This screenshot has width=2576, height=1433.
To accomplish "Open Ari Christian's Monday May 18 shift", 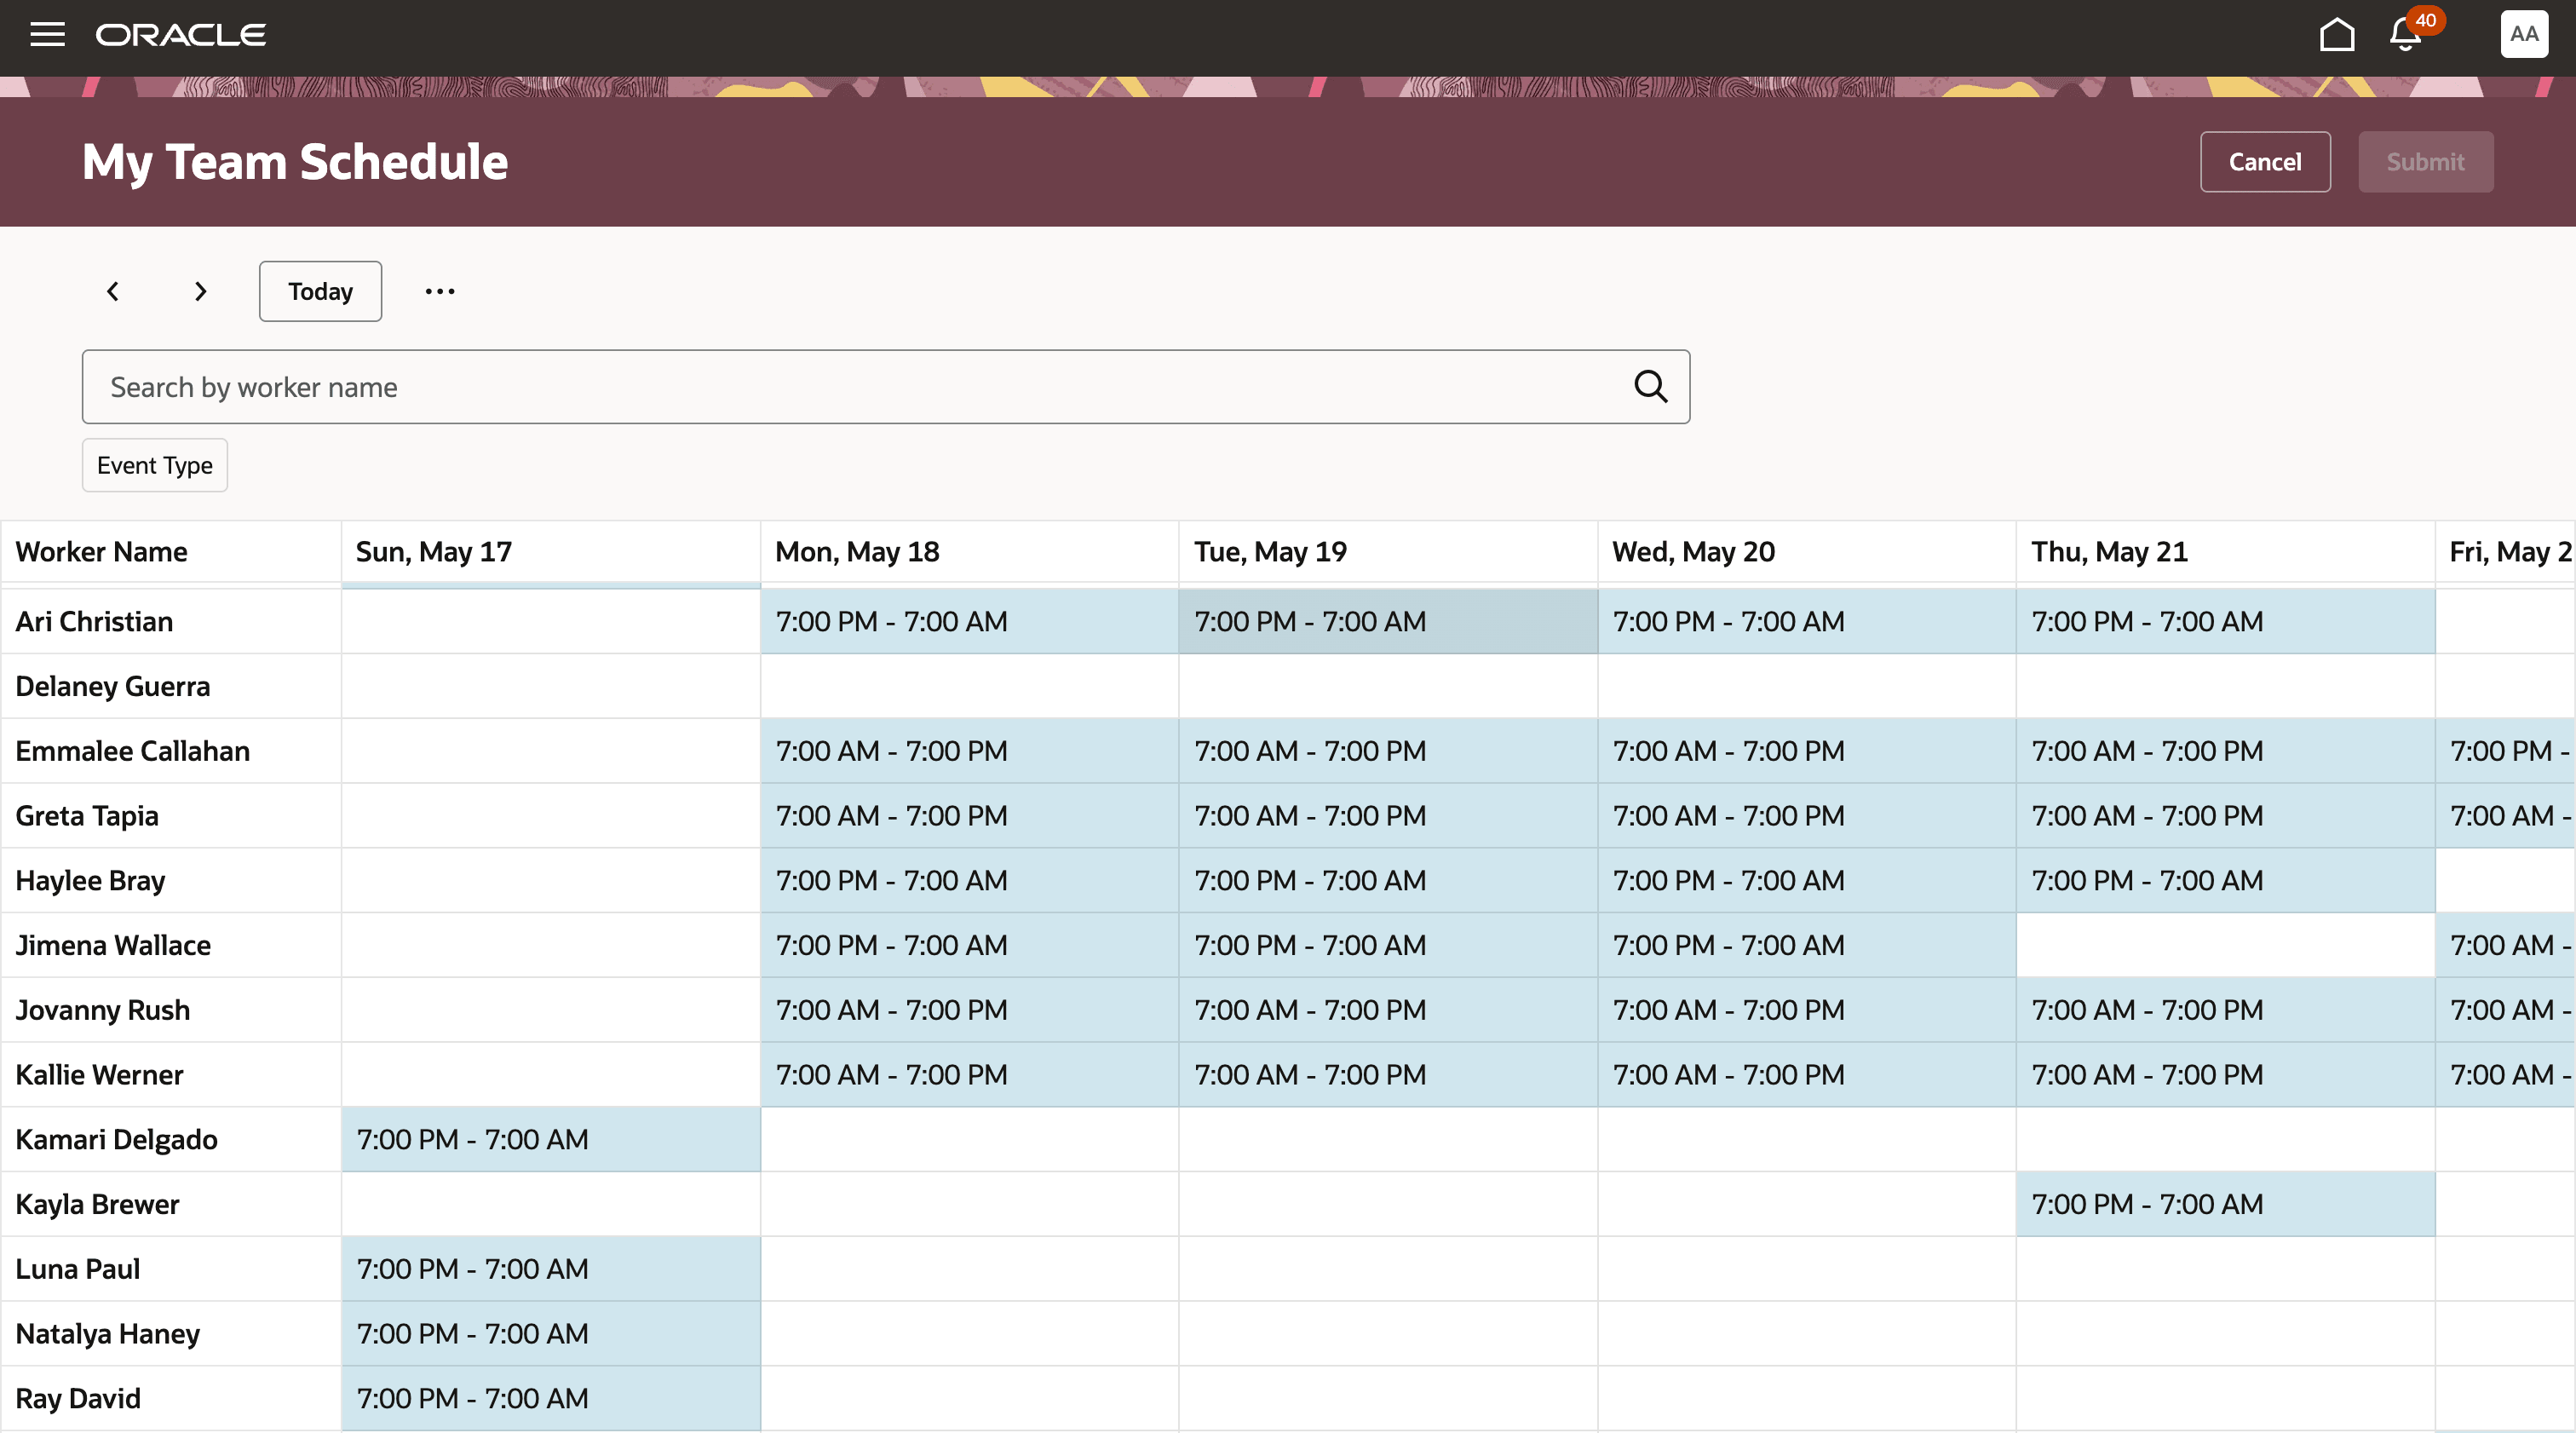I will point(969,622).
